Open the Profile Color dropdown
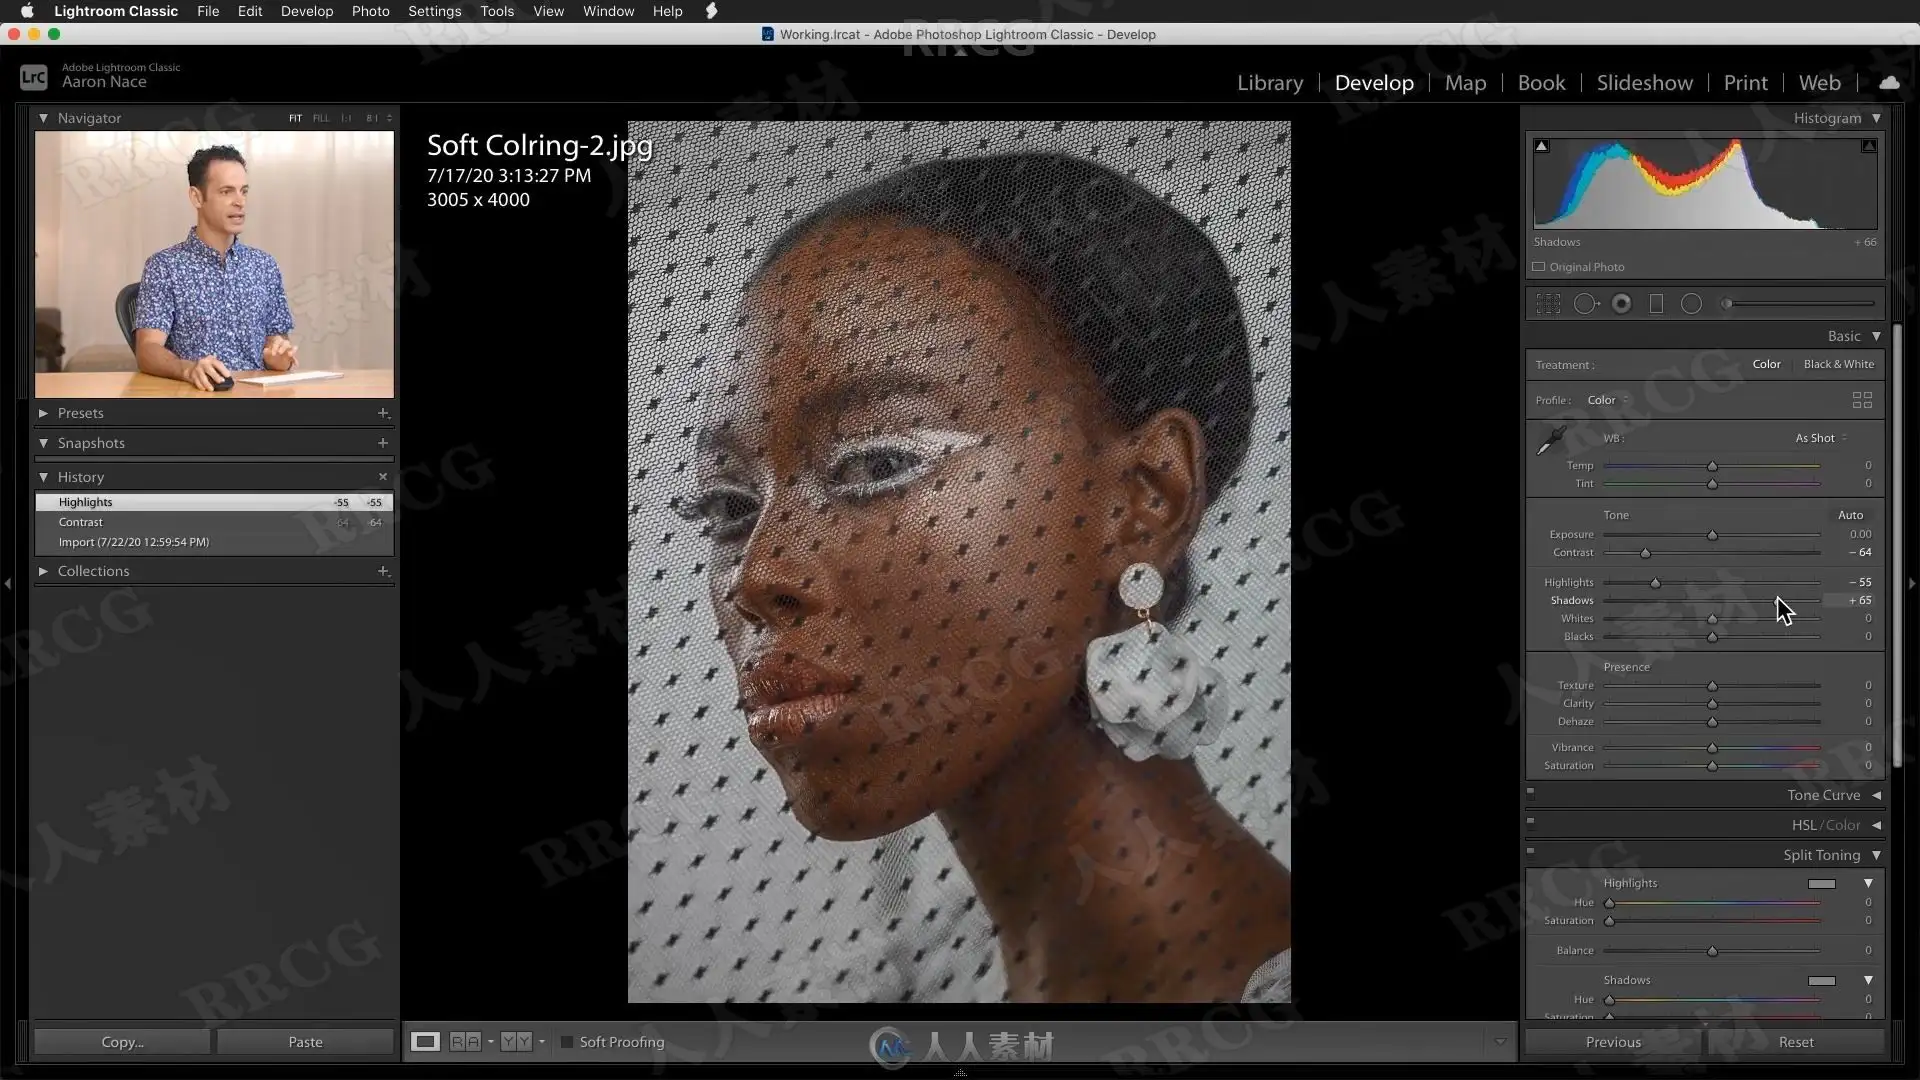Image resolution: width=1920 pixels, height=1080 pixels. [x=1608, y=400]
